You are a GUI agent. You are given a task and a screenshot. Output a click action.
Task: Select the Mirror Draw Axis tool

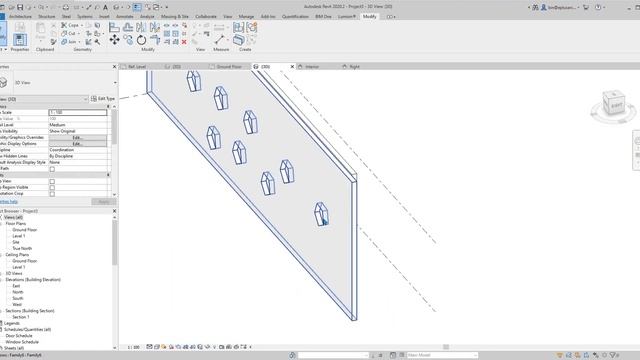[155, 27]
